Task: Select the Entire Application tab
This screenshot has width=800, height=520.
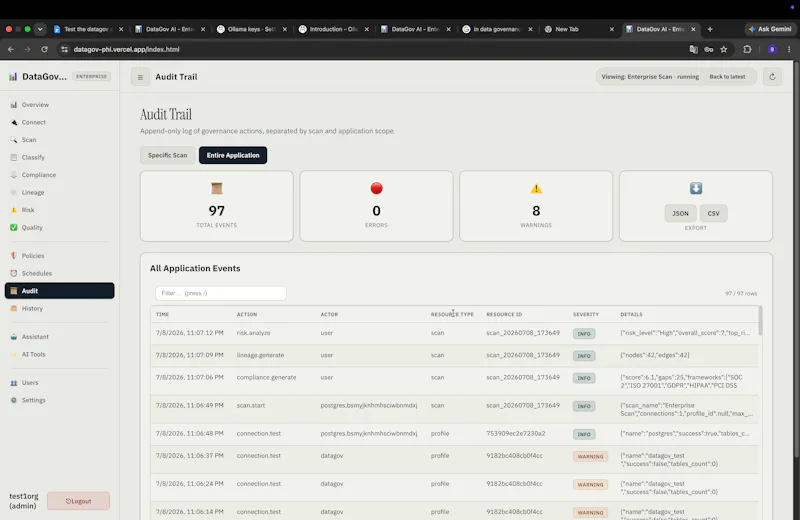Action: tap(233, 155)
